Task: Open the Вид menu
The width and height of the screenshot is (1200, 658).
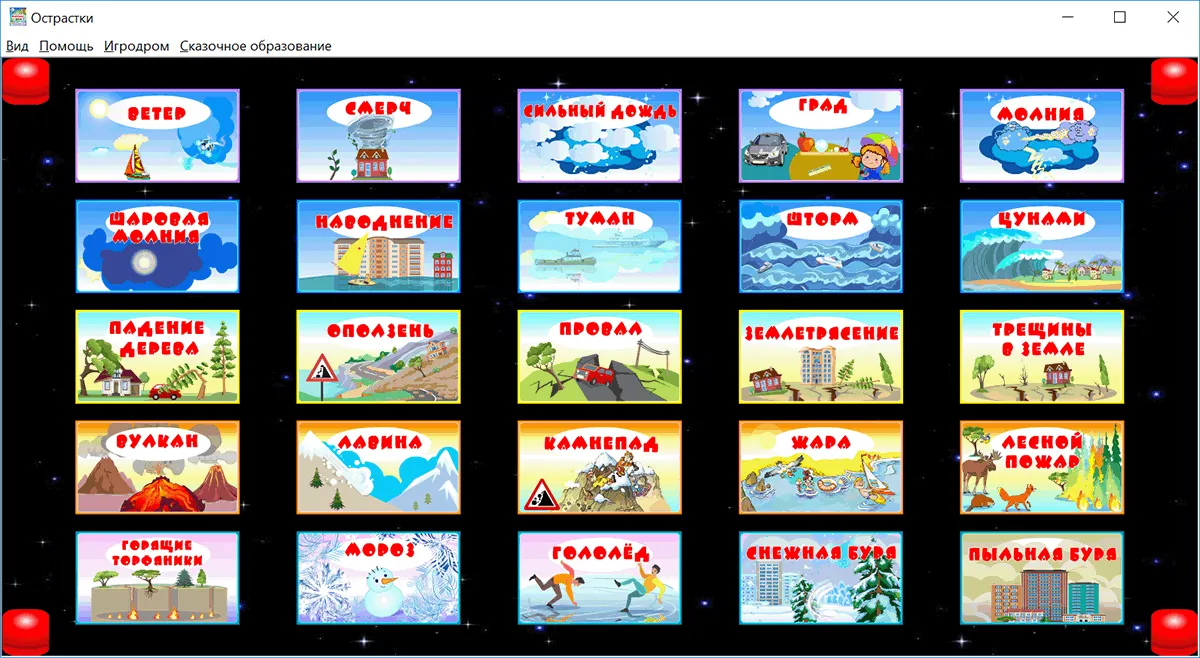Action: point(17,46)
